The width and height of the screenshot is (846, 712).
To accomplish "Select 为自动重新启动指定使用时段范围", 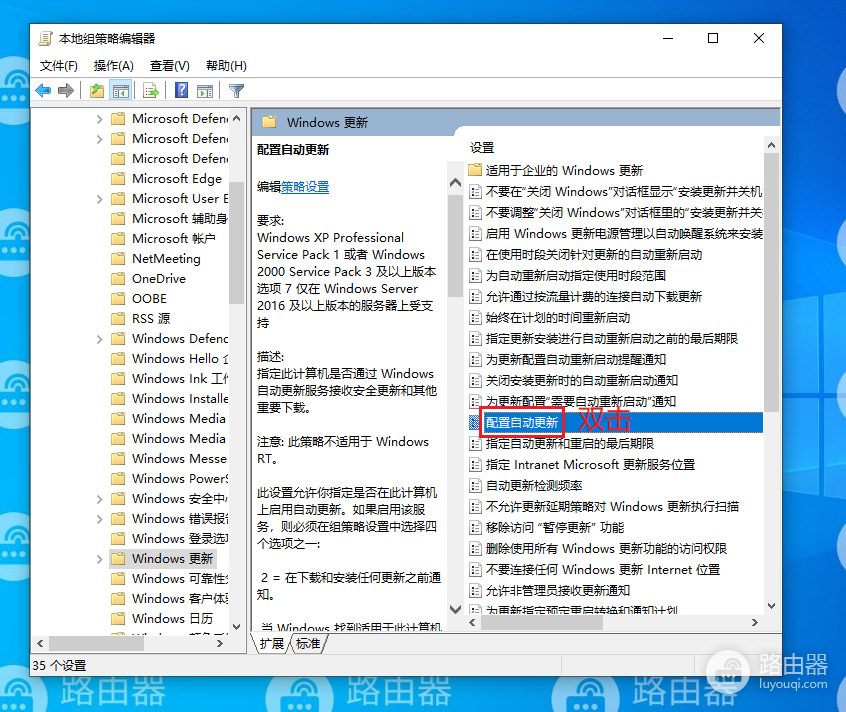I will click(x=576, y=276).
